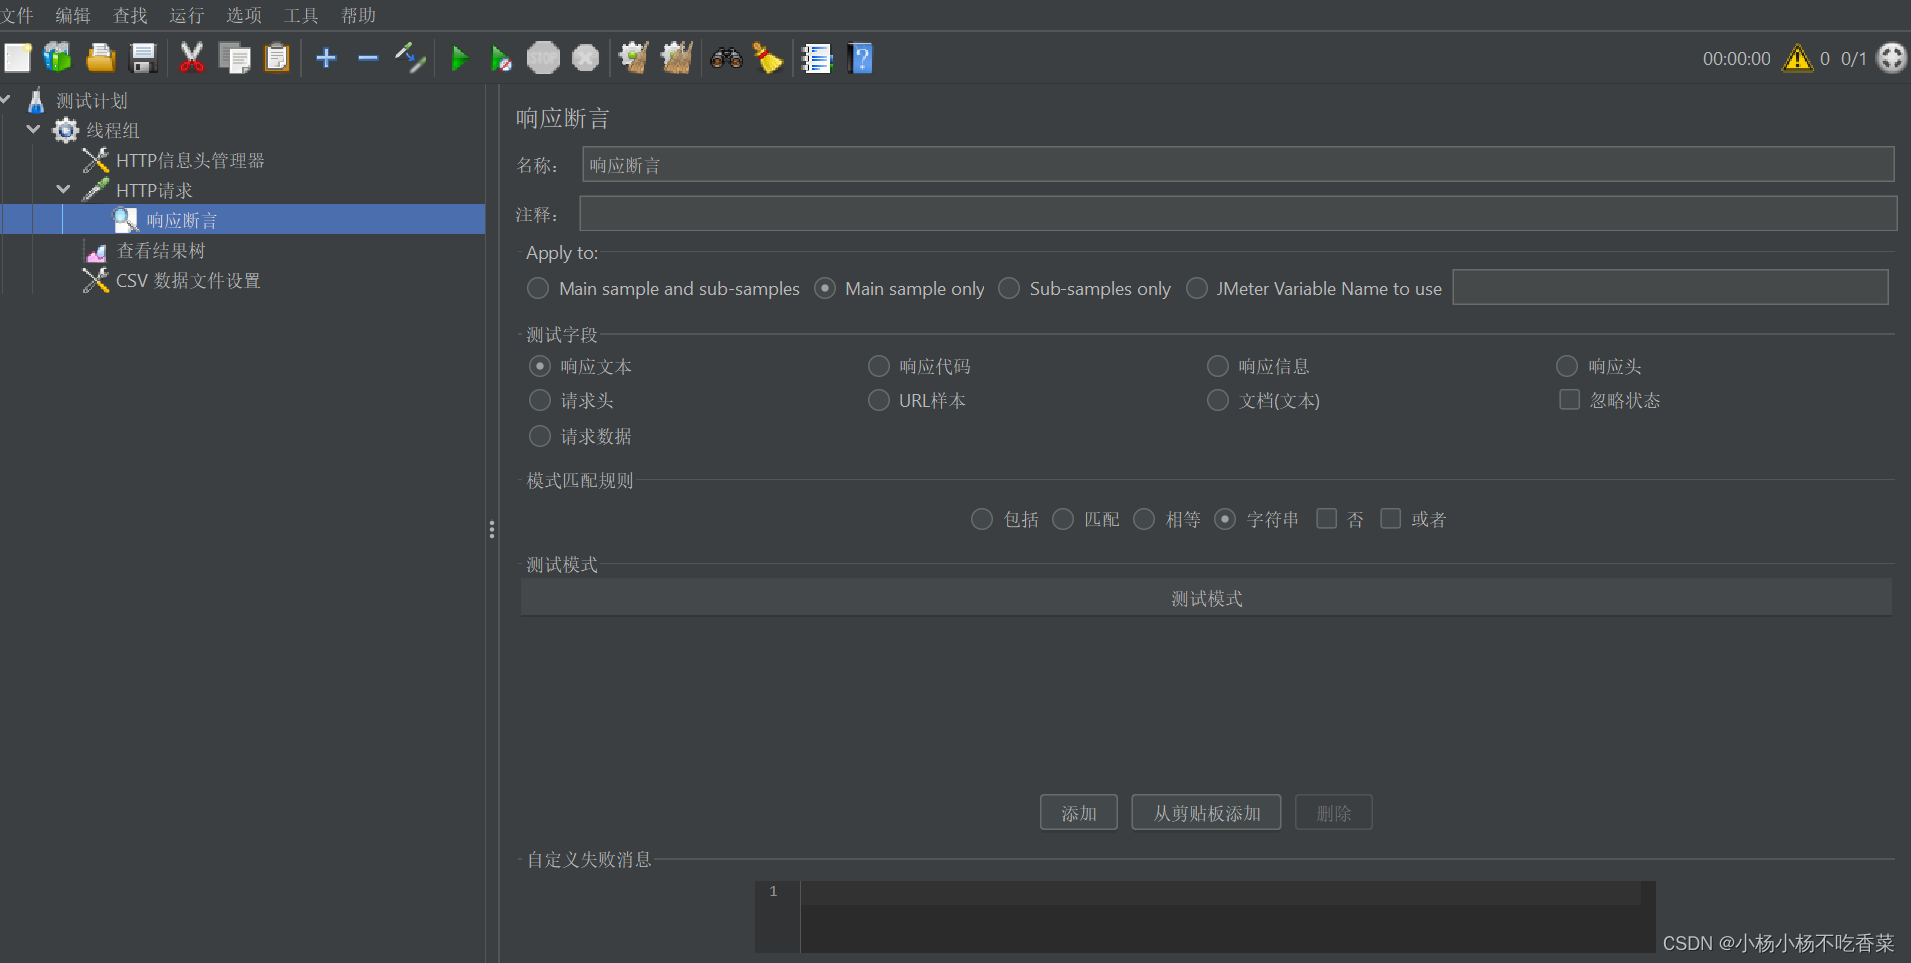Image resolution: width=1911 pixels, height=963 pixels.
Task: Start test with no pauses icon
Action: tap(501, 58)
